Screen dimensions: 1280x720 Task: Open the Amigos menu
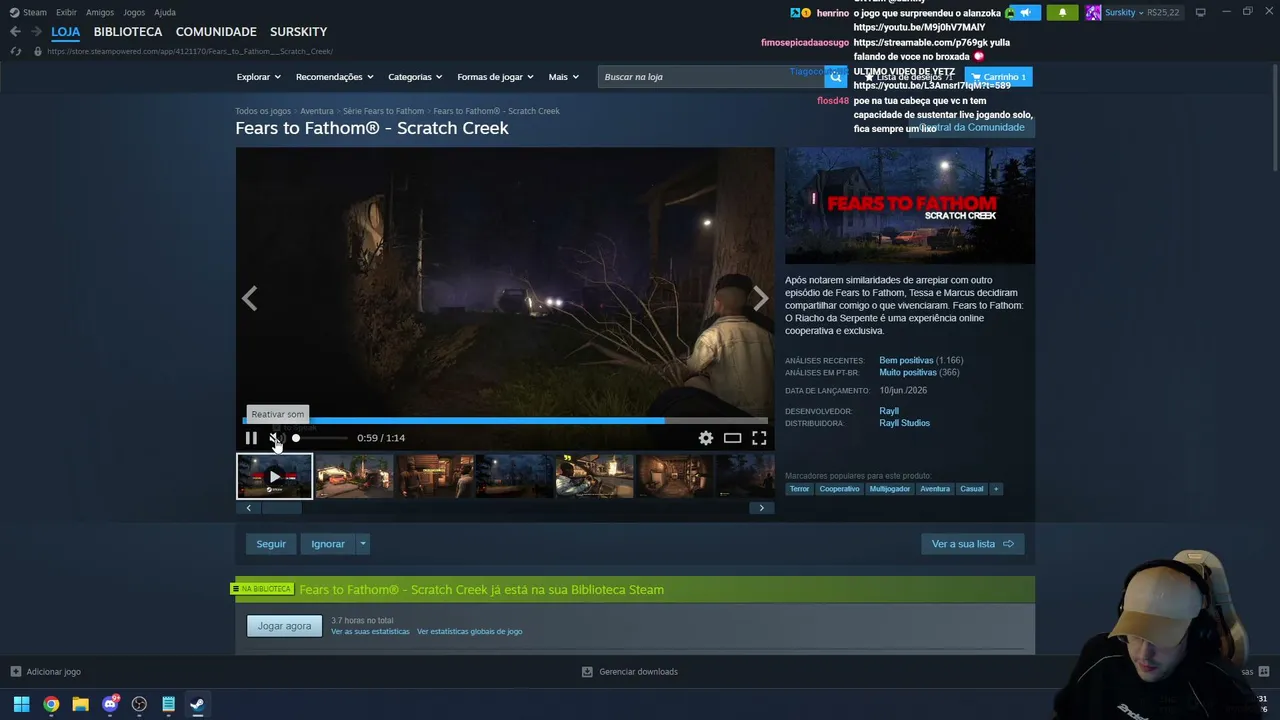100,12
